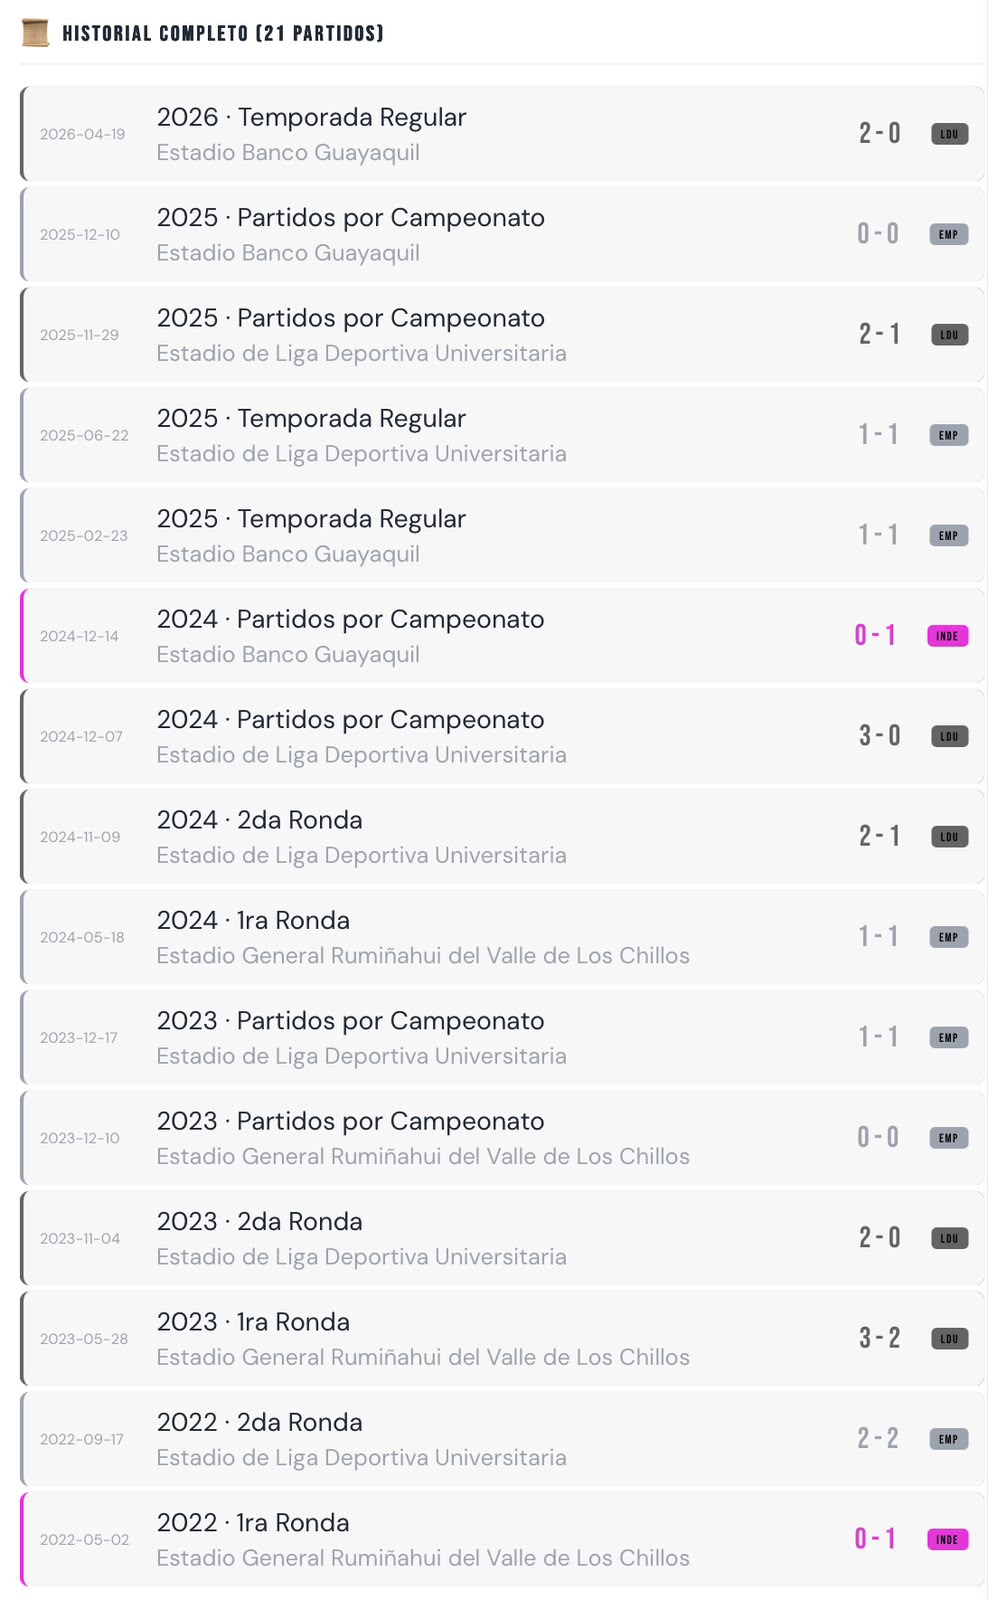Click the pink INDE badge on the 2024-12-14 match

tap(947, 636)
